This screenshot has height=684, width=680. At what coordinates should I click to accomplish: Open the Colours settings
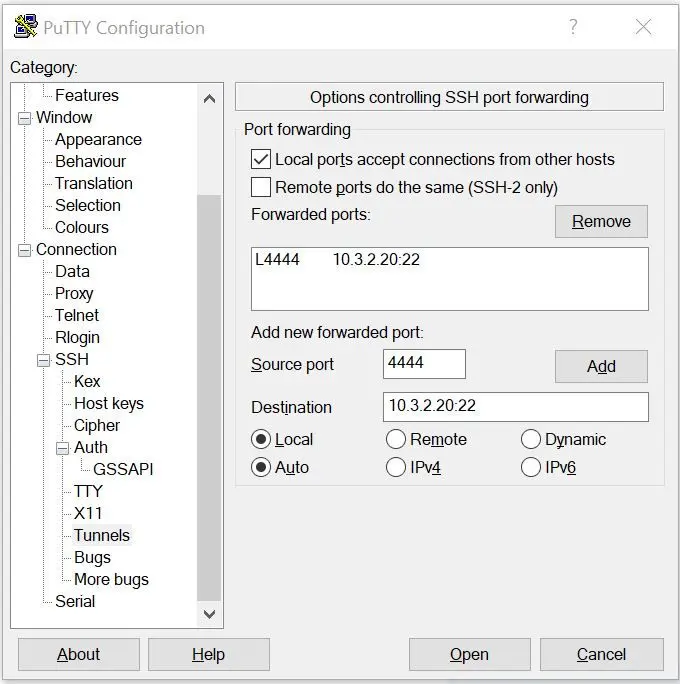[x=82, y=227]
